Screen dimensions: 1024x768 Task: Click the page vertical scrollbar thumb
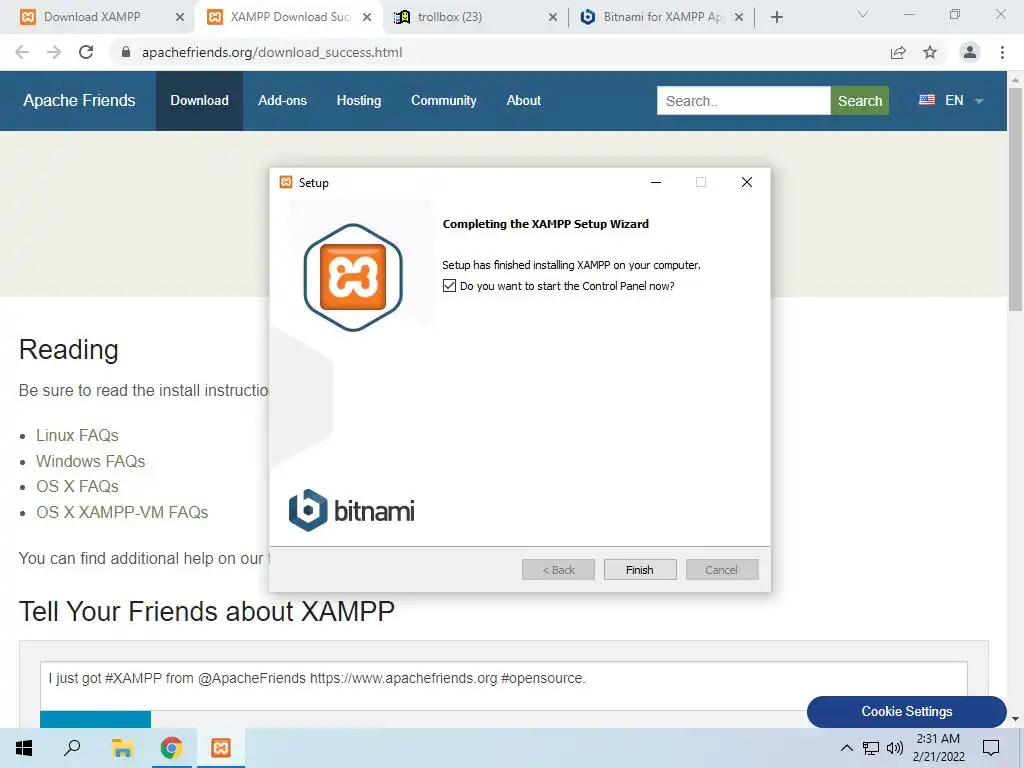1015,199
